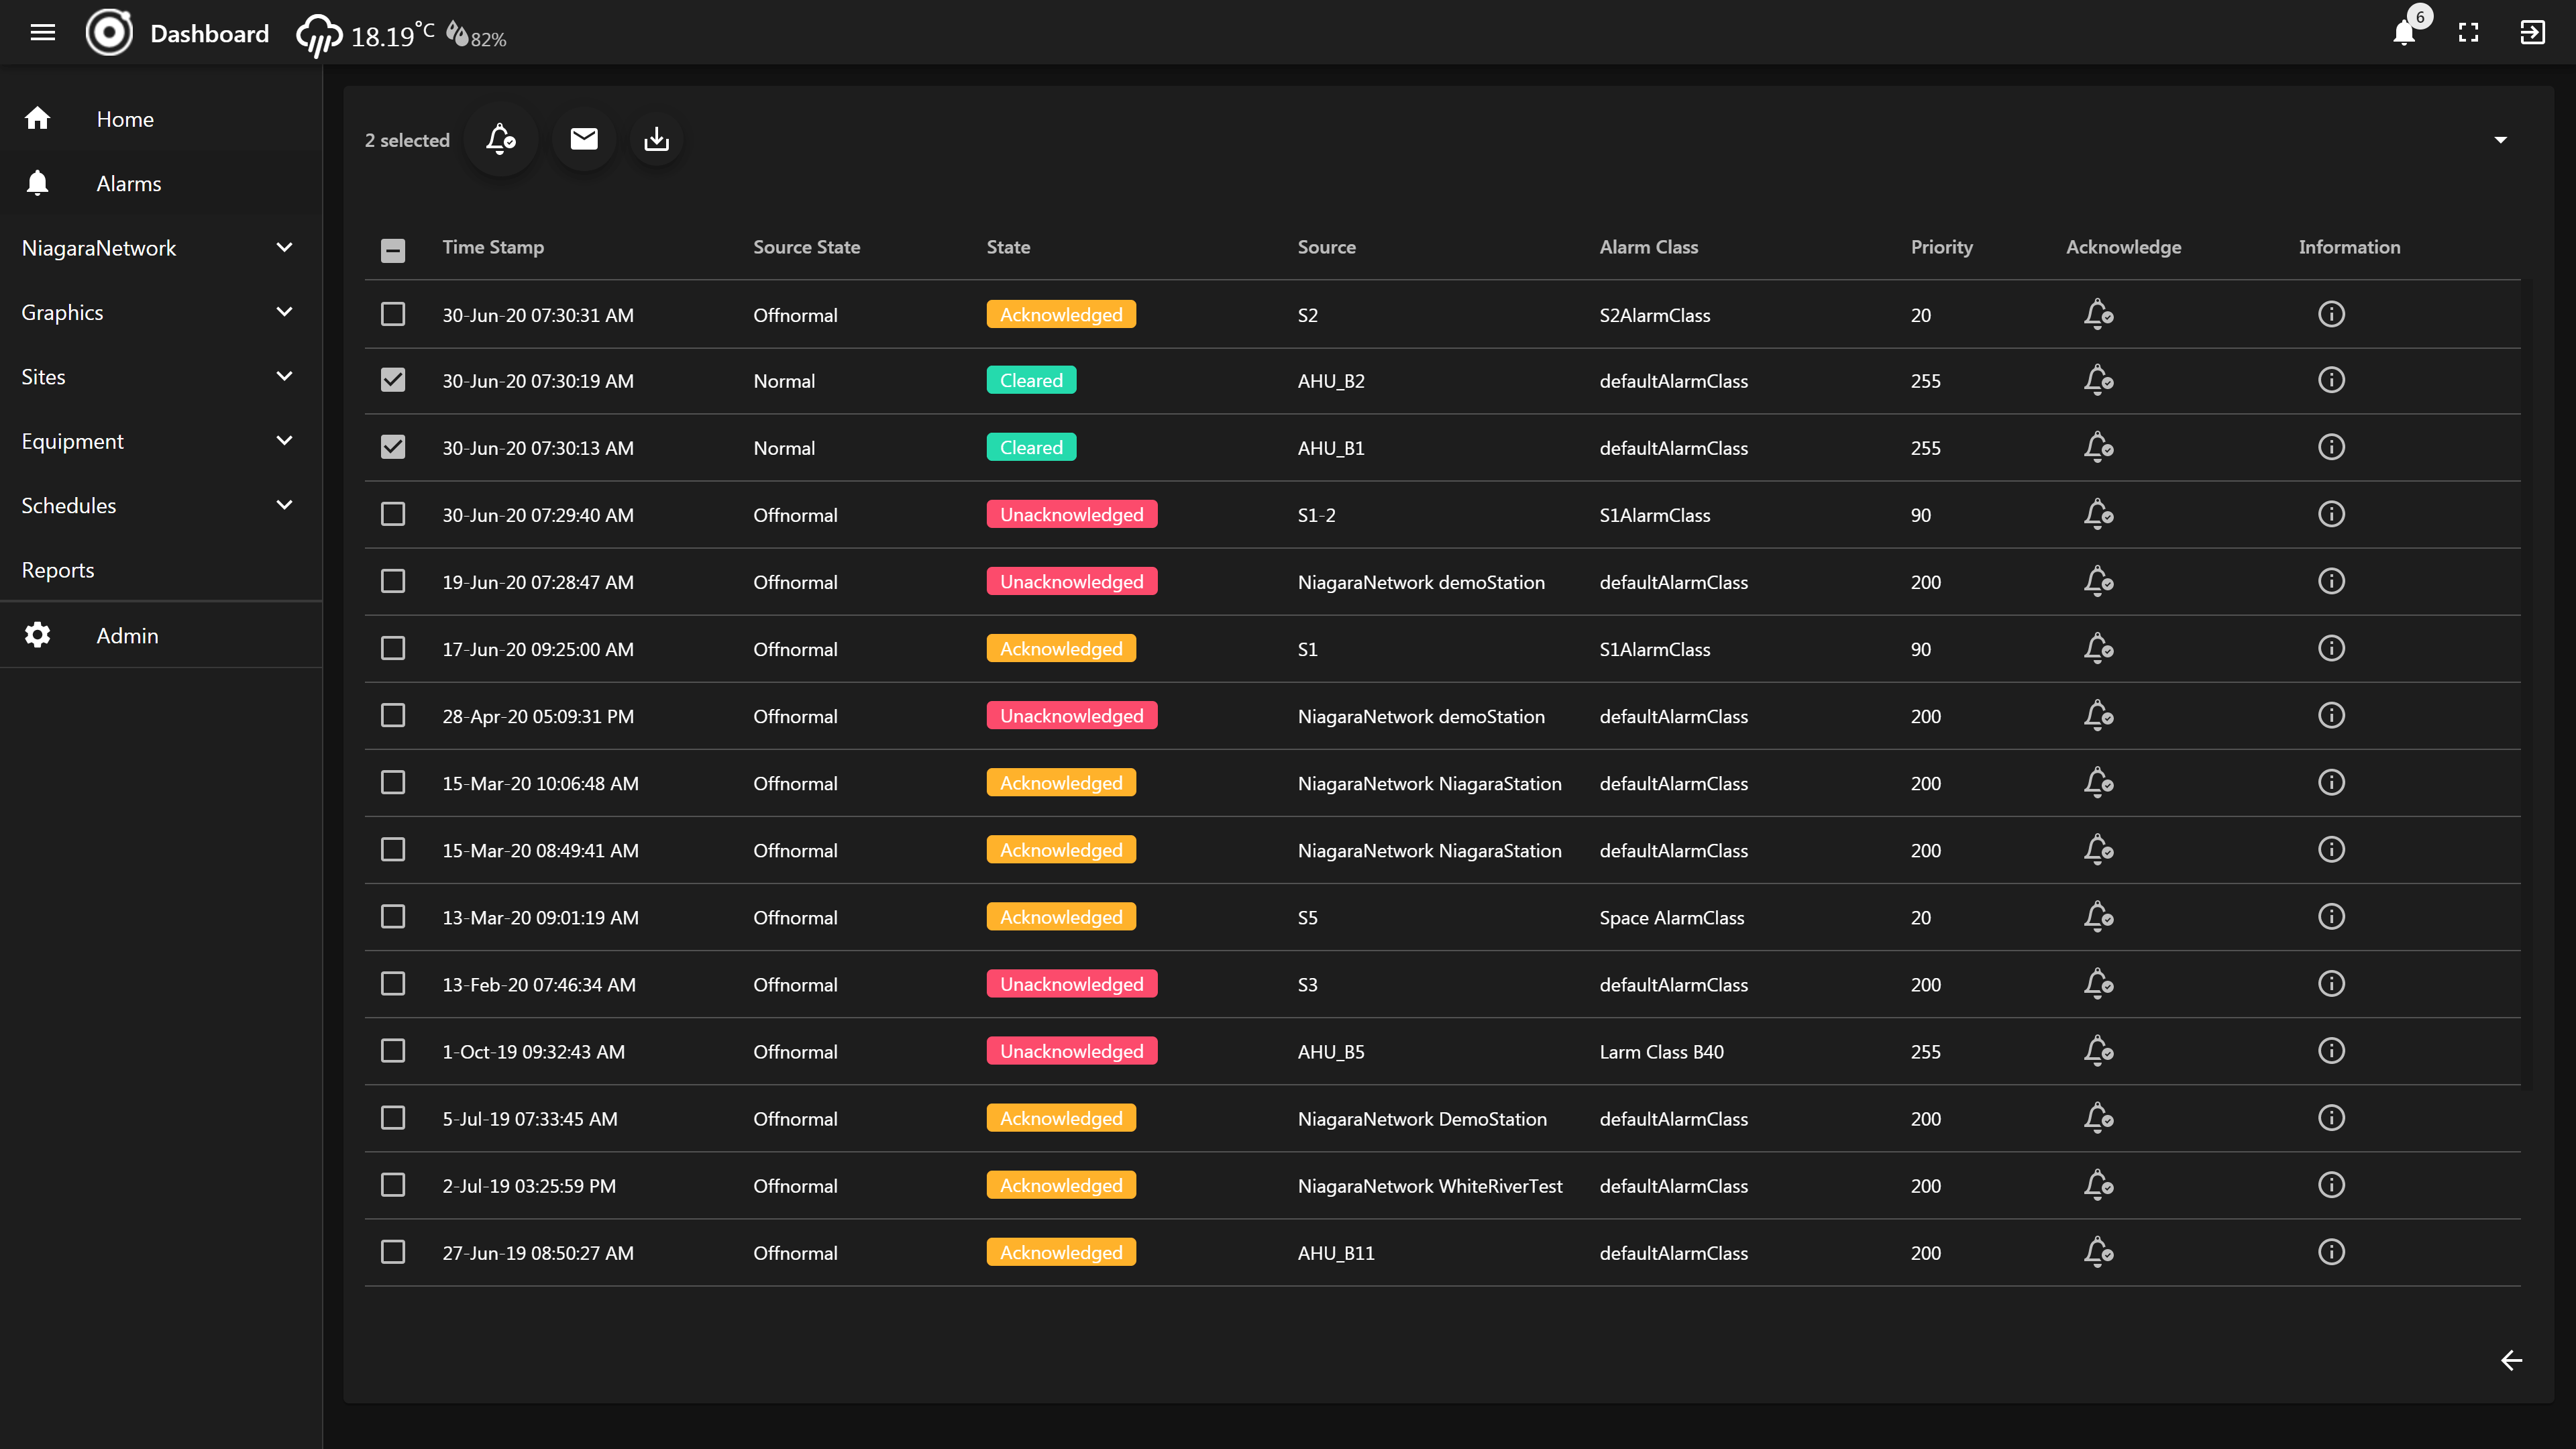Image resolution: width=2576 pixels, height=1449 pixels.
Task: Select the S2 alarm row checkbox
Action: click(x=393, y=314)
